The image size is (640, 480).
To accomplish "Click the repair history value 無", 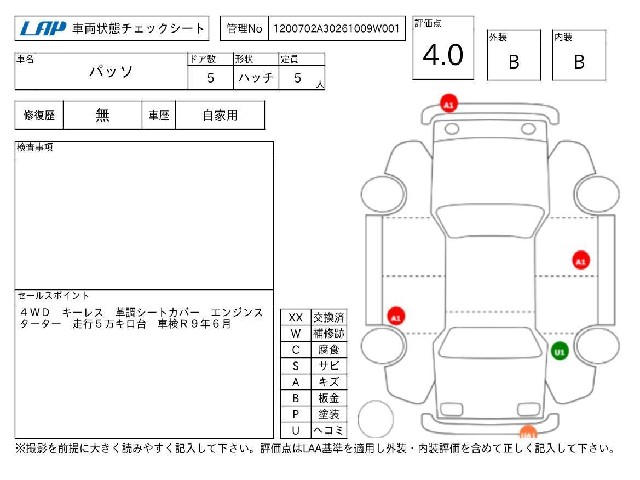I will point(102,115).
